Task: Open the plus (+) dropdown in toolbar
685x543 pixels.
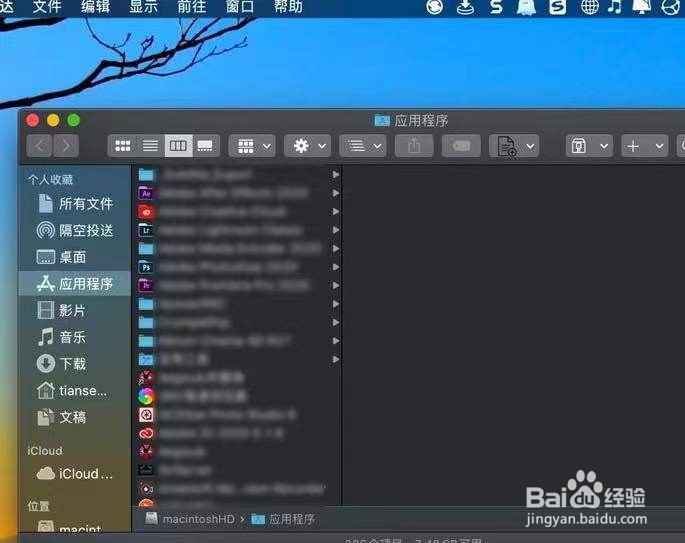Action: tap(645, 145)
